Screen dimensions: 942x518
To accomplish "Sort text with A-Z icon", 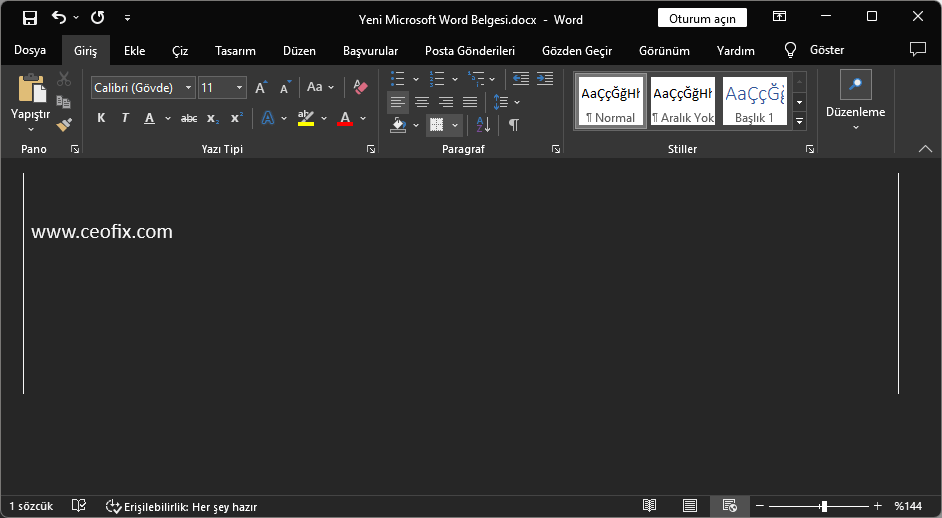I will [483, 125].
